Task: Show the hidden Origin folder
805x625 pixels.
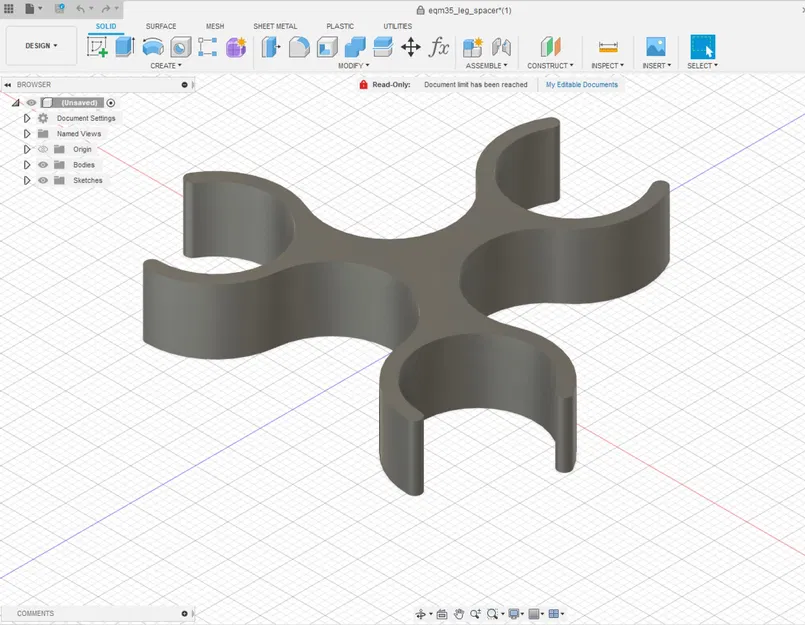Action: pyautogui.click(x=43, y=149)
